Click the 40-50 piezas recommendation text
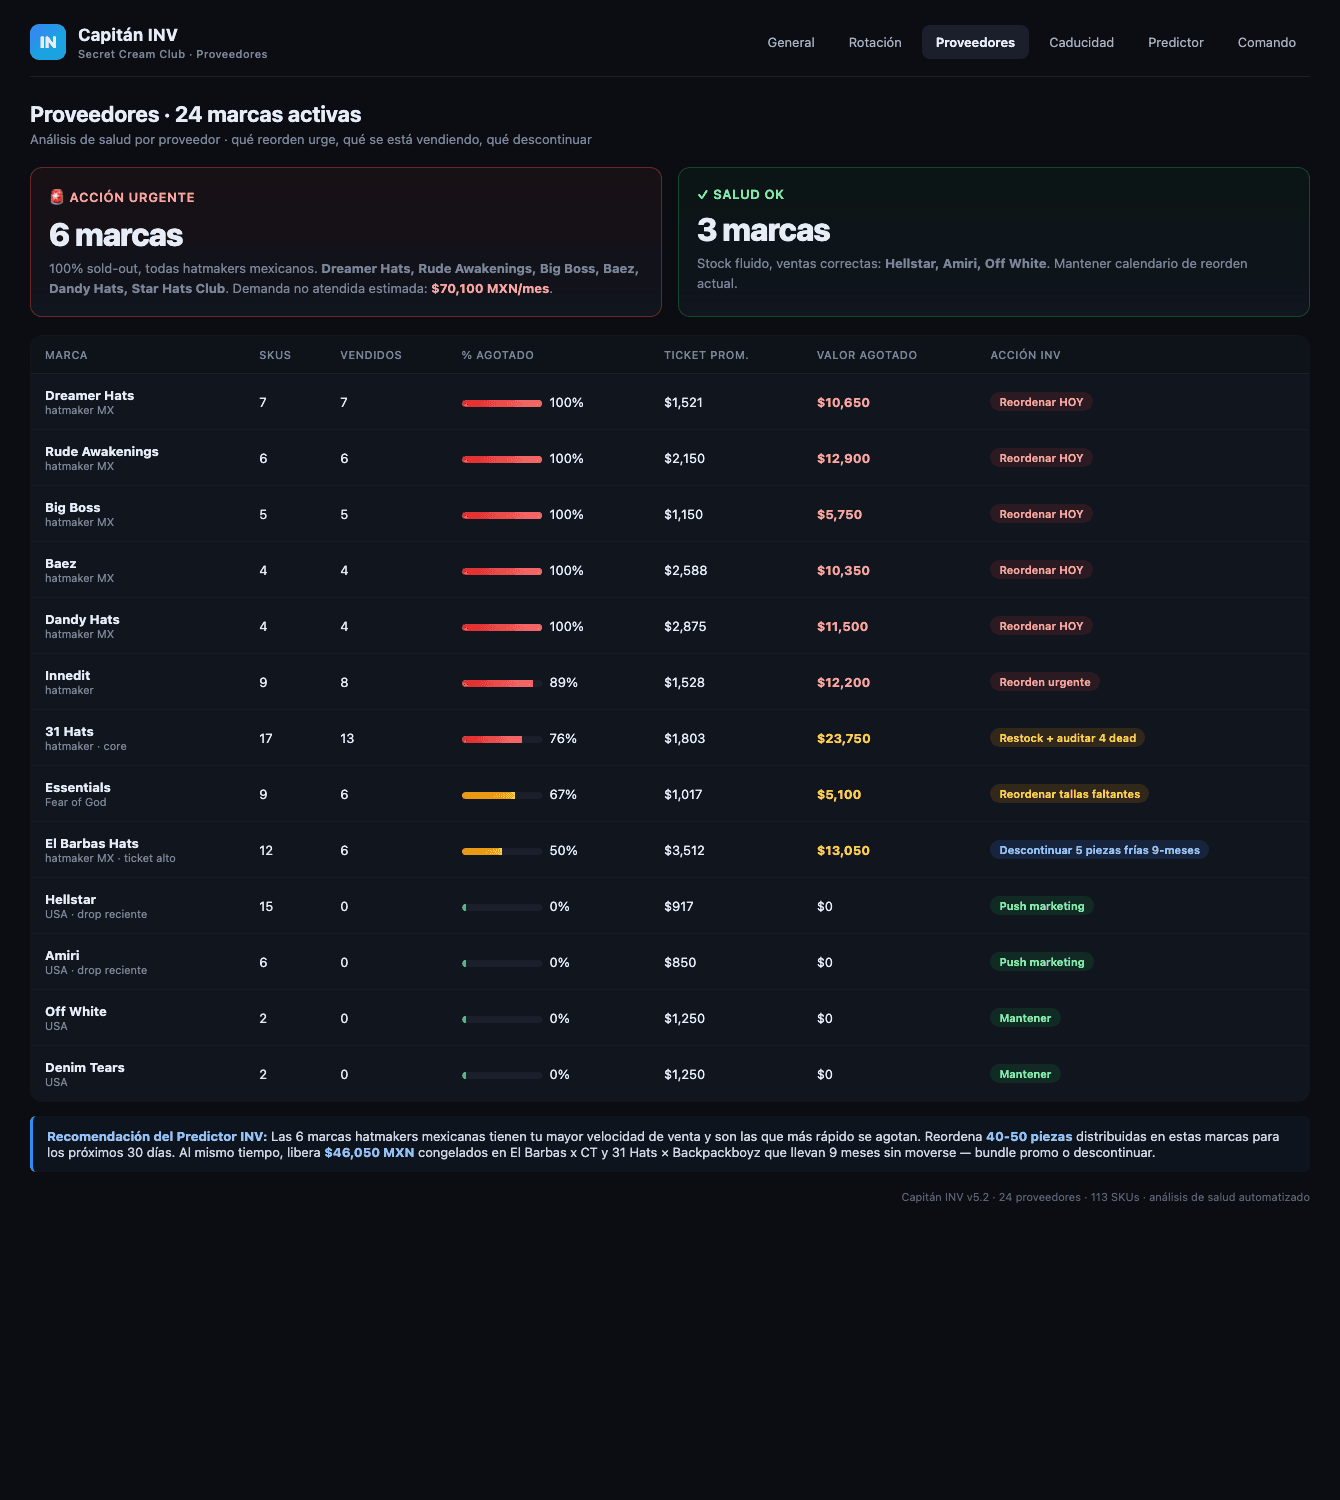1340x1500 pixels. 1029,1137
